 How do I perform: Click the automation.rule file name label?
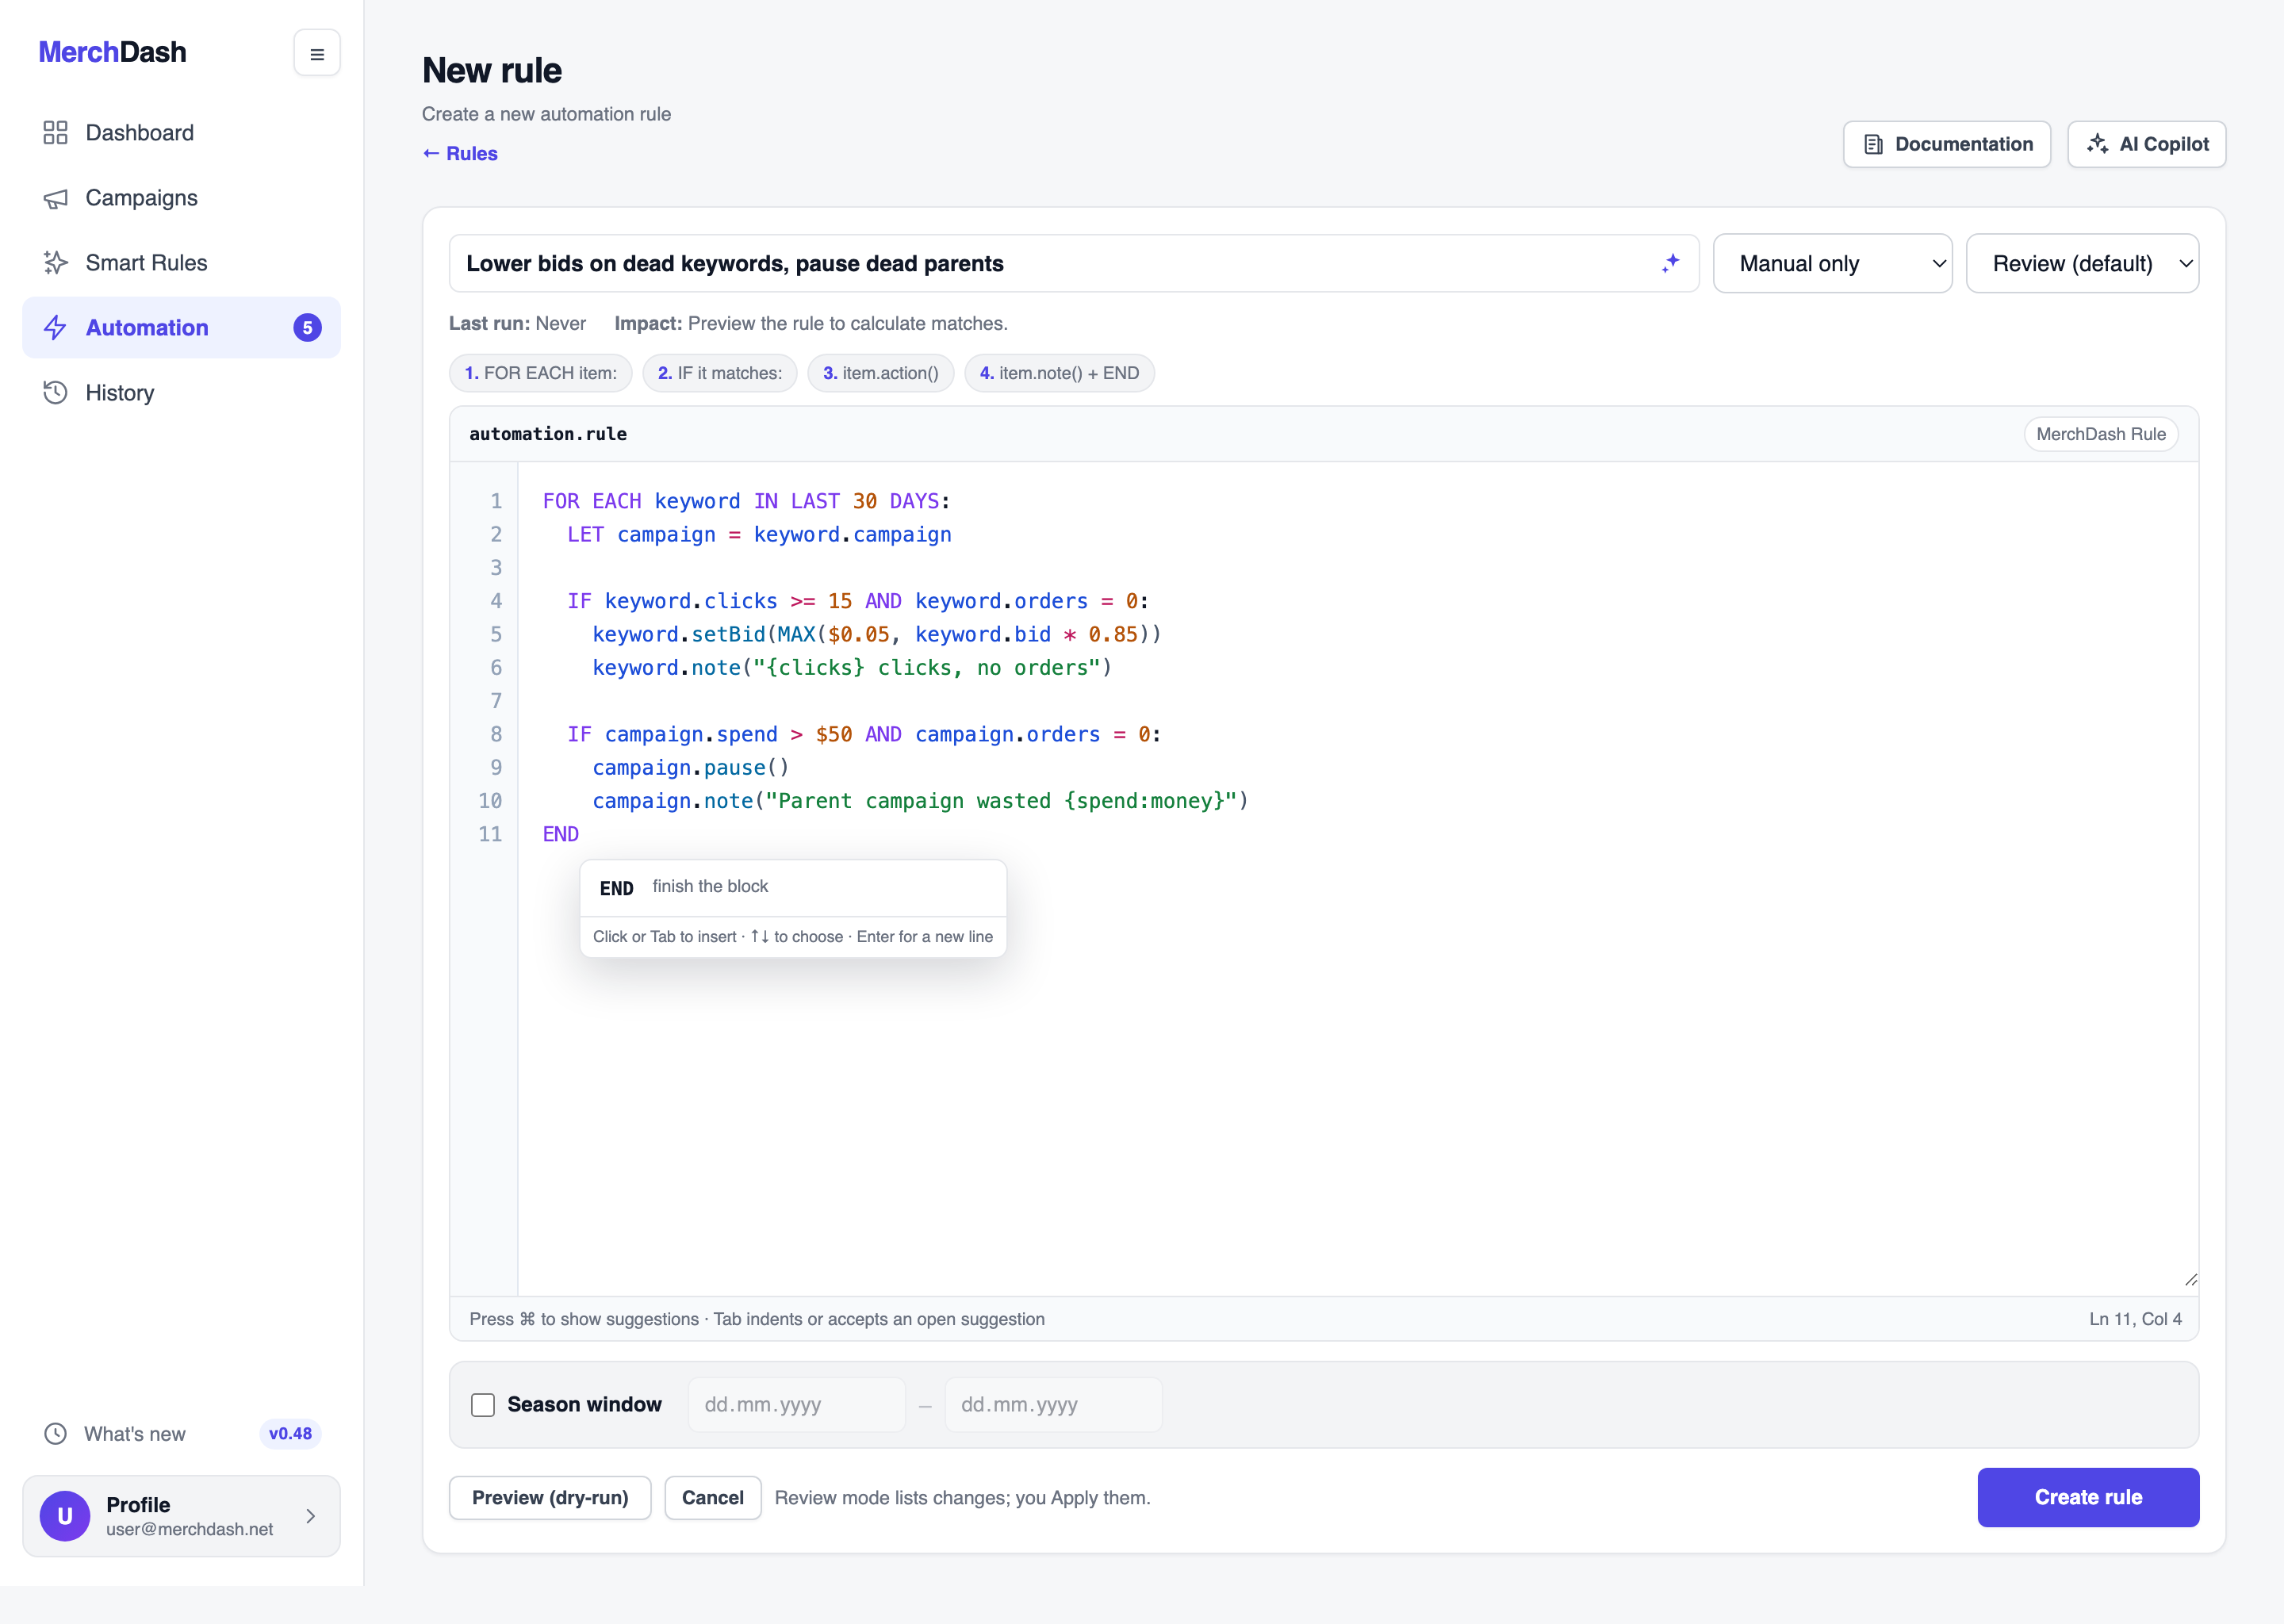click(x=548, y=434)
